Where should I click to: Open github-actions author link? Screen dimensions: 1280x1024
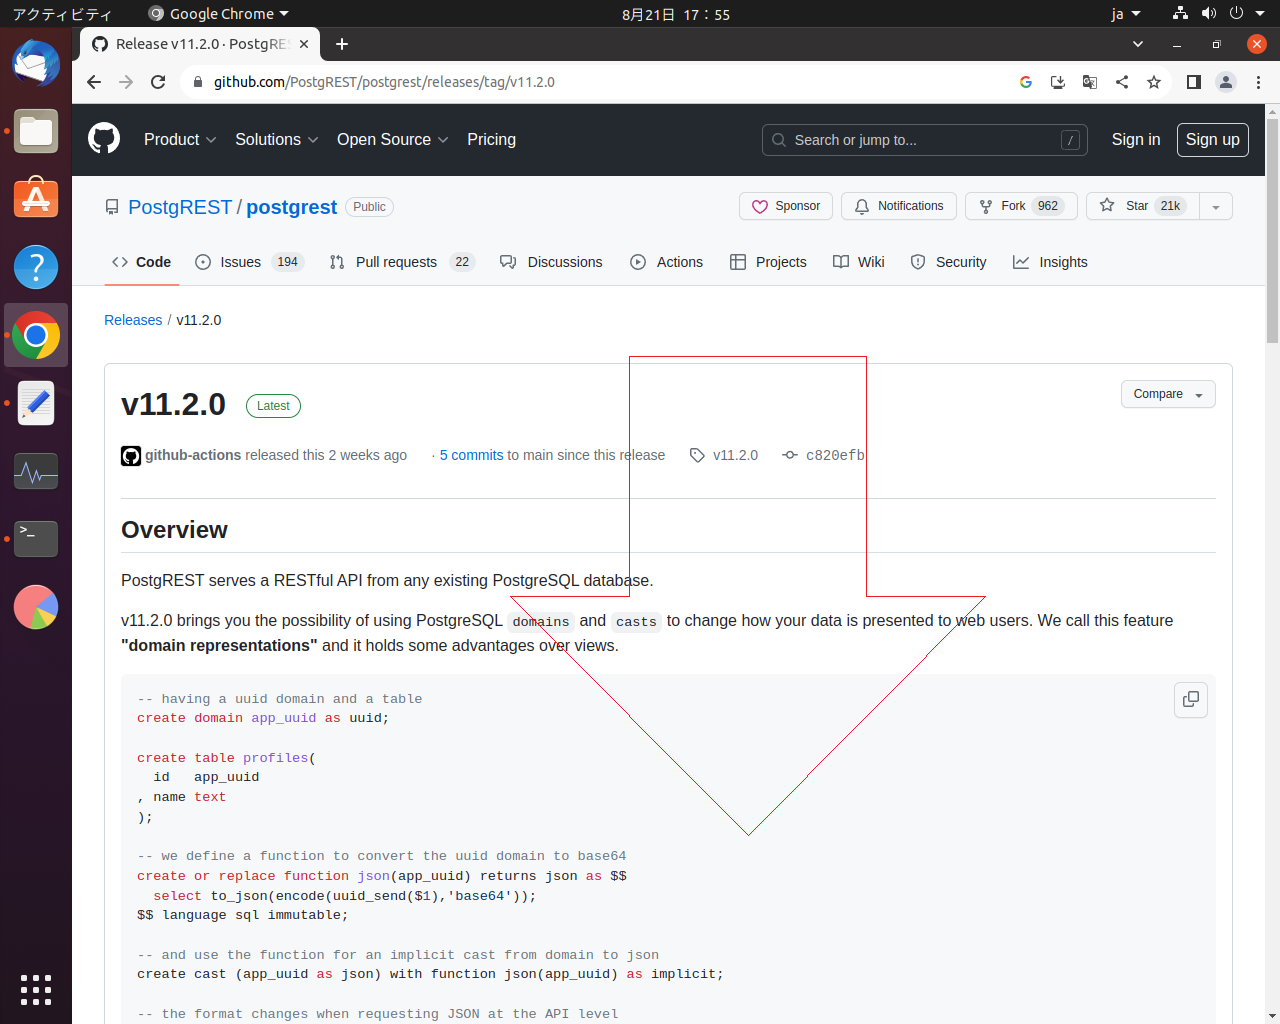click(x=193, y=455)
